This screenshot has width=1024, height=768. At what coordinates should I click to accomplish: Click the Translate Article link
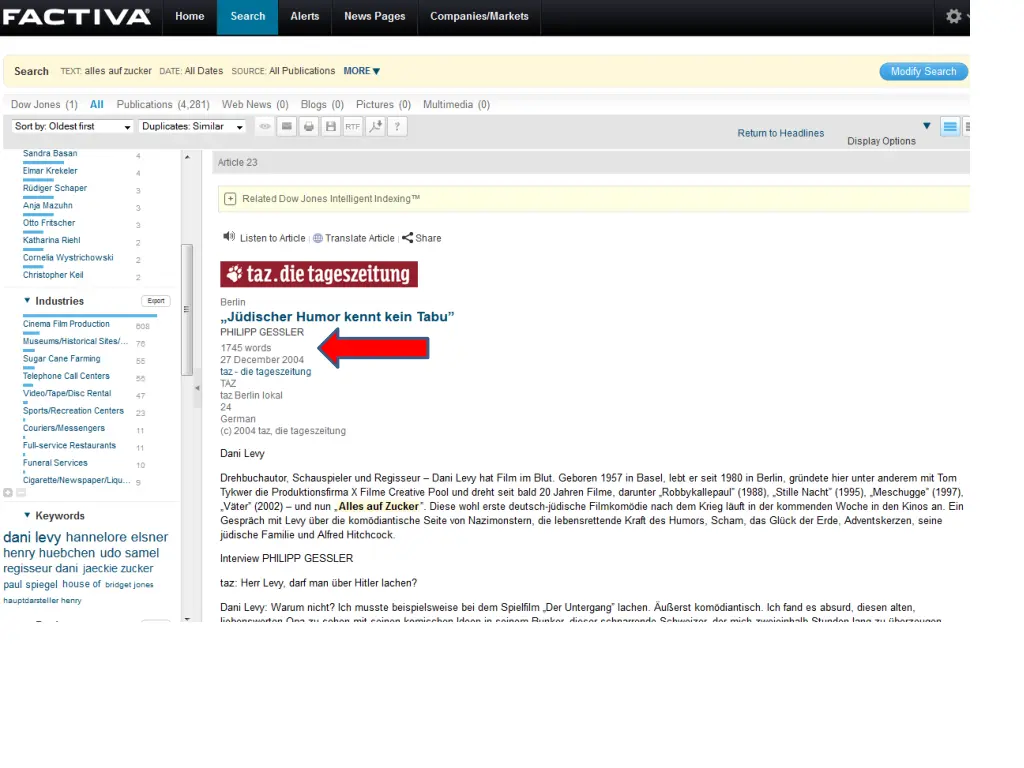[360, 238]
